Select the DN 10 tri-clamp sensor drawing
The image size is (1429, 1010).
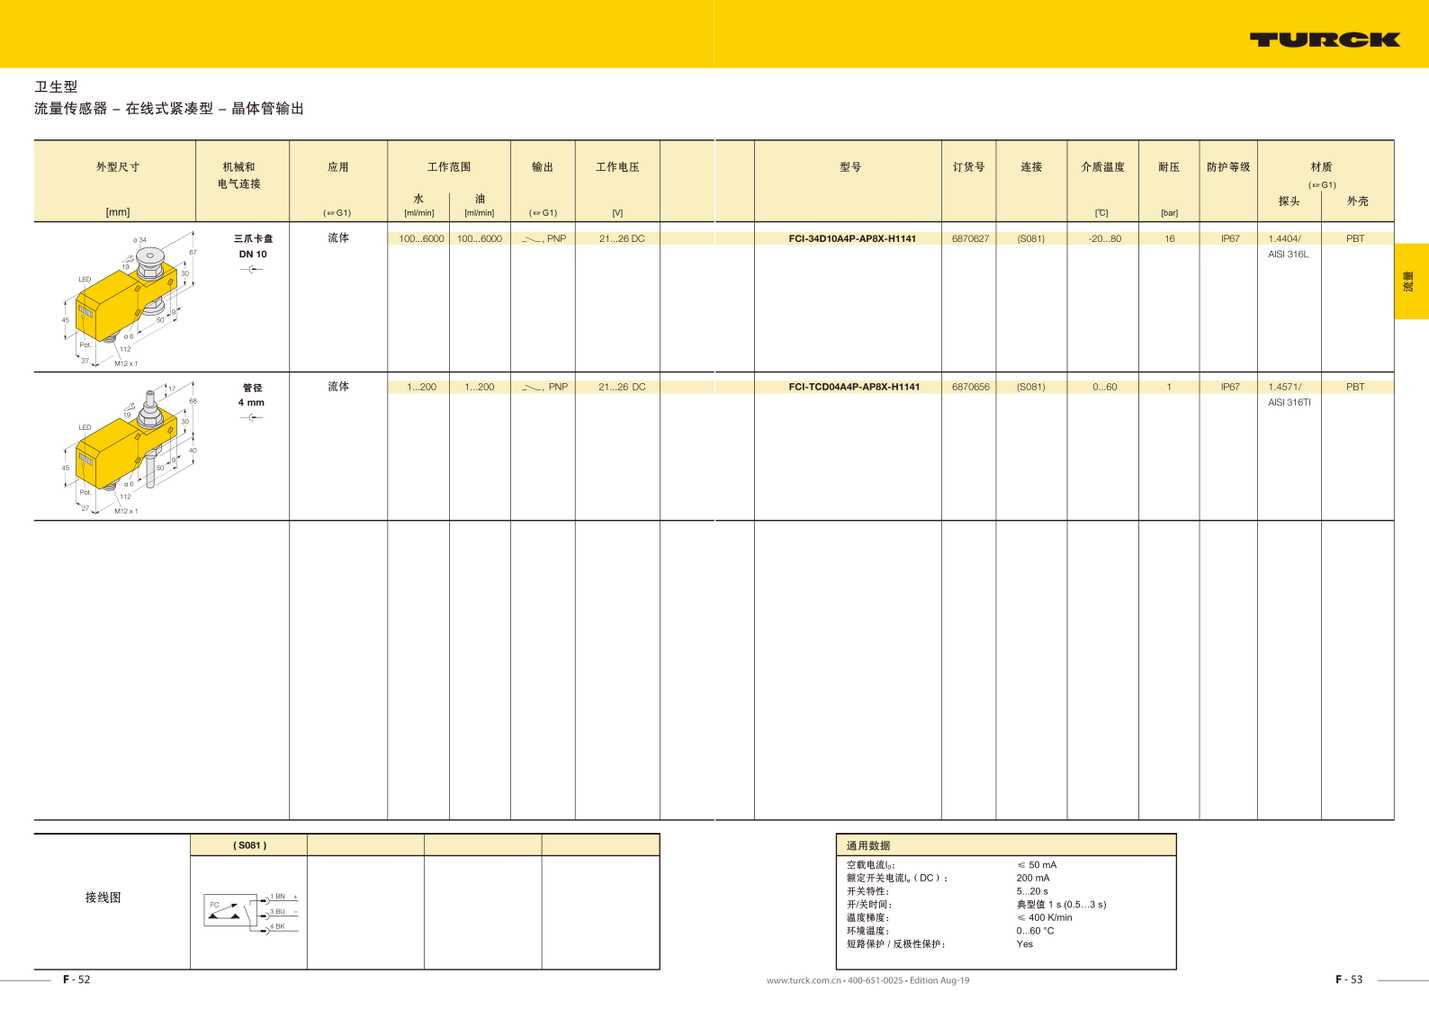coord(128,299)
